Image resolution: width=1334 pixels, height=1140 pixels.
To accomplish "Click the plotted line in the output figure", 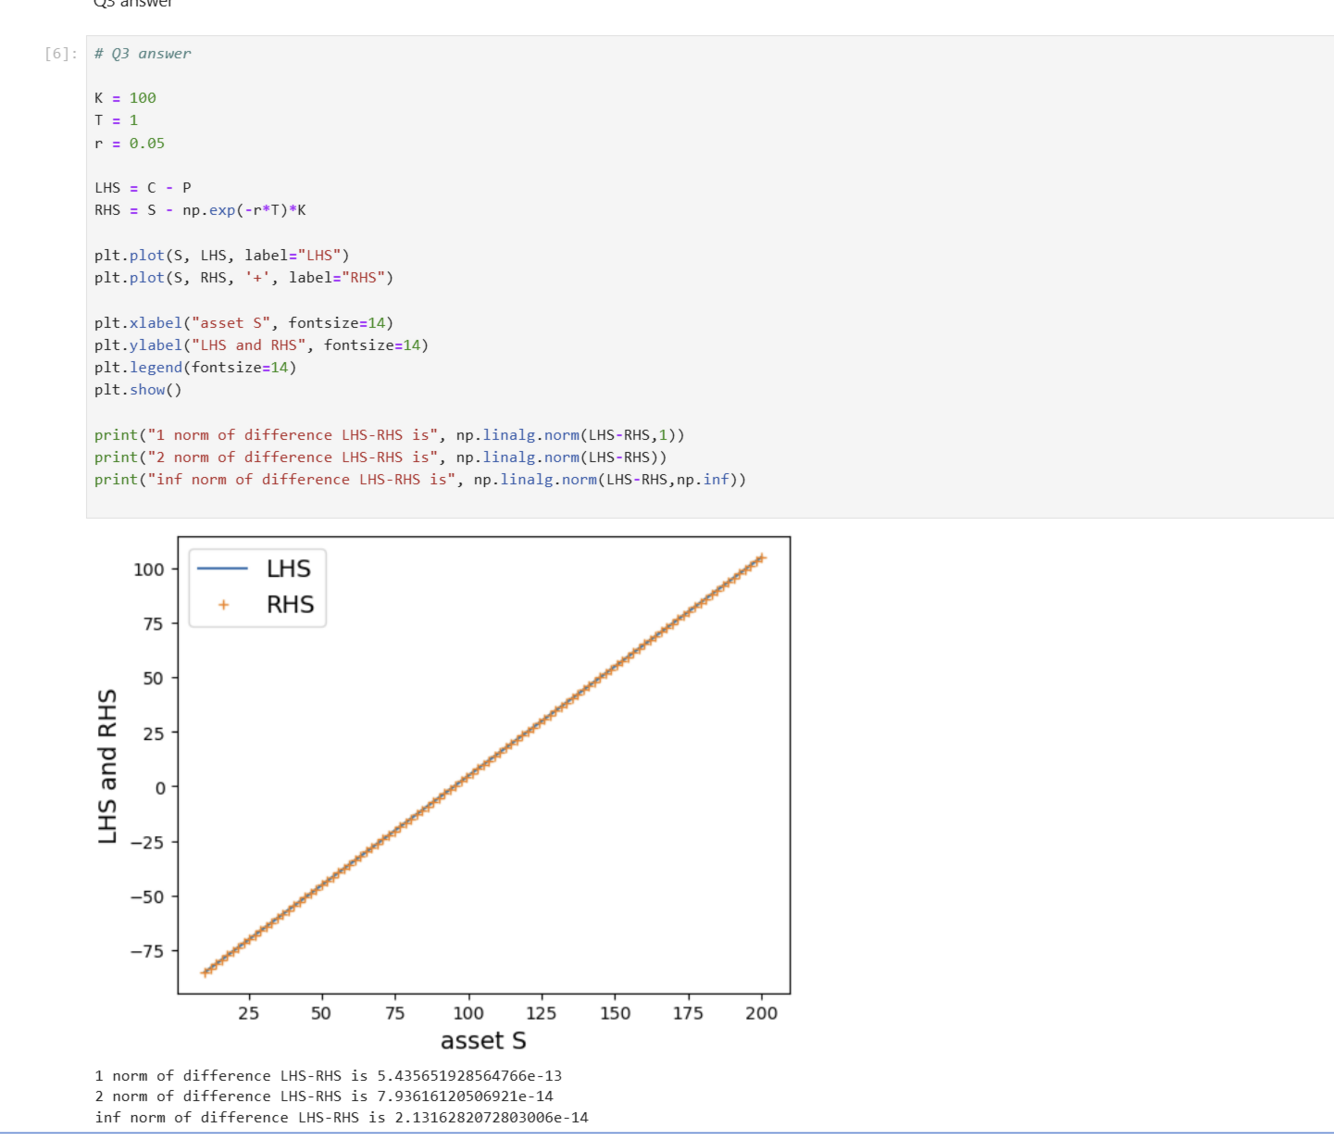I will [x=484, y=765].
